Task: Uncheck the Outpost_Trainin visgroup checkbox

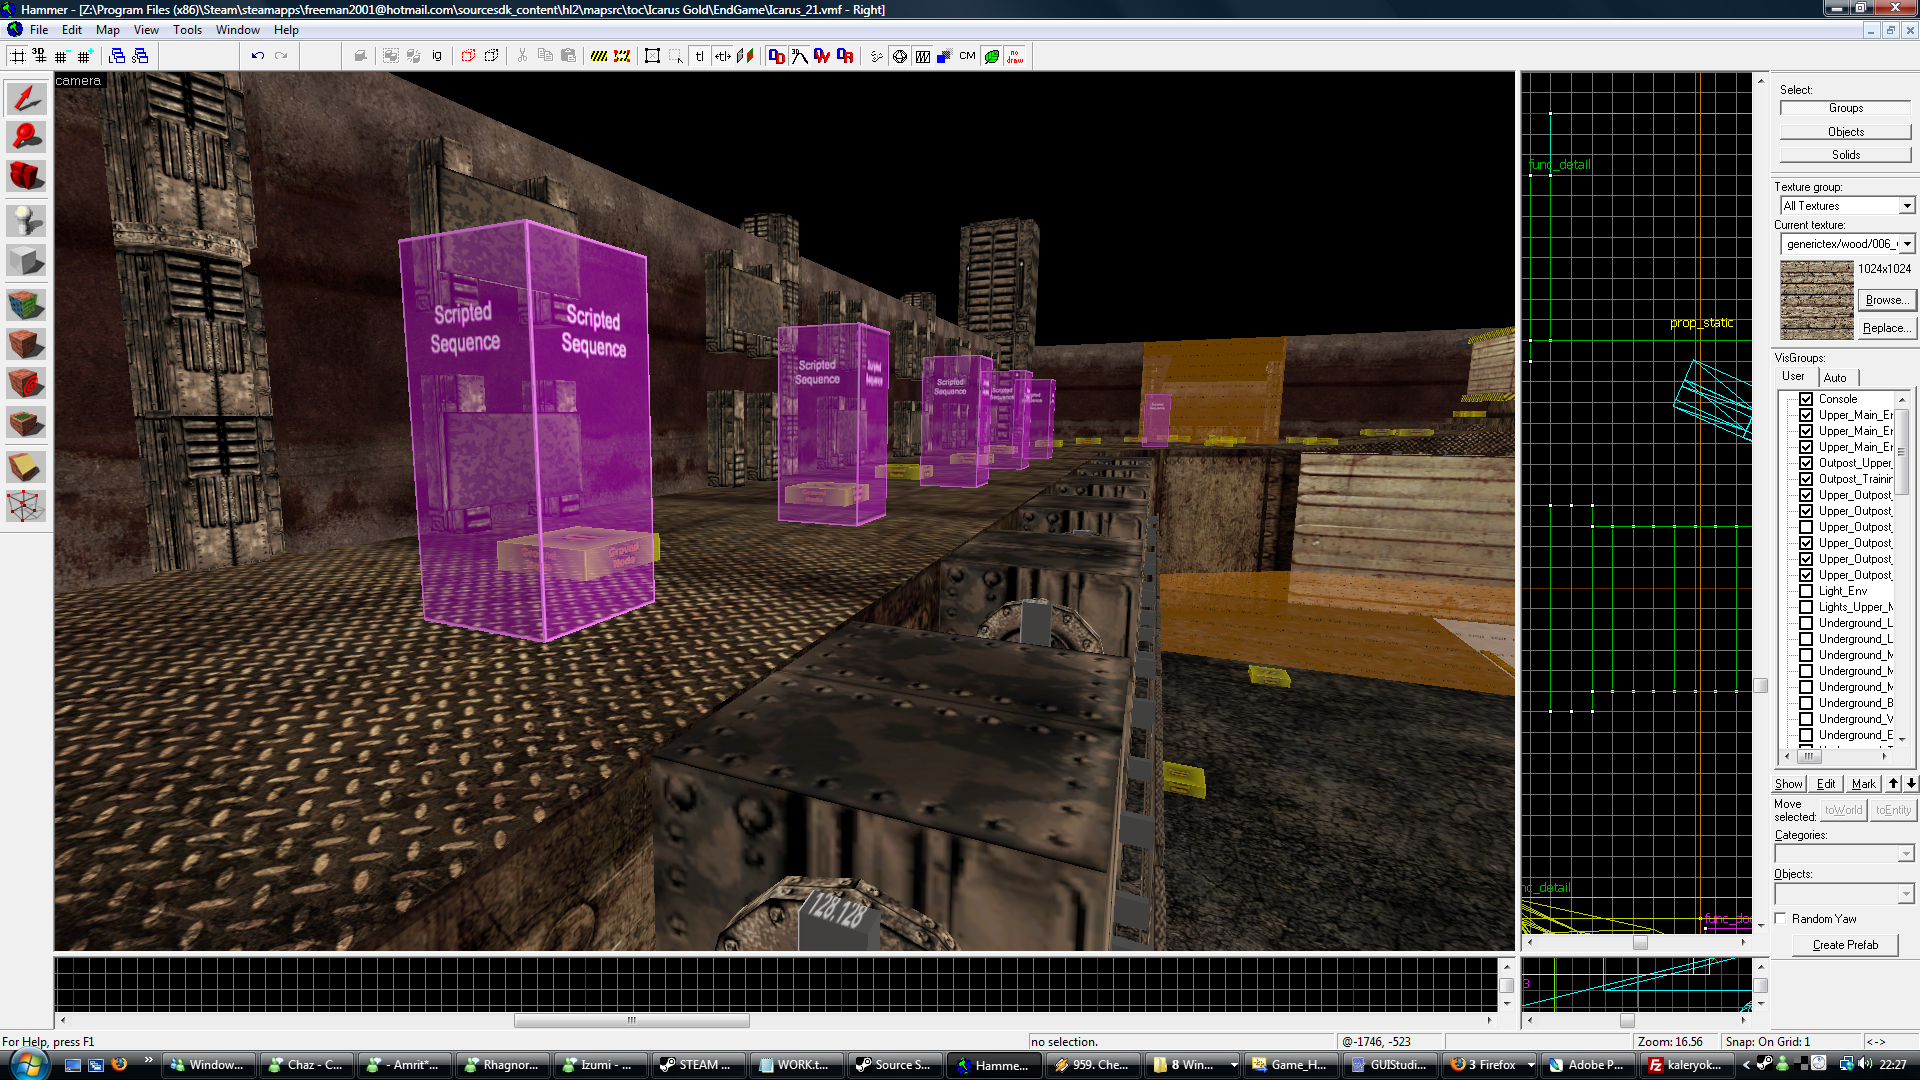Action: pos(1806,479)
